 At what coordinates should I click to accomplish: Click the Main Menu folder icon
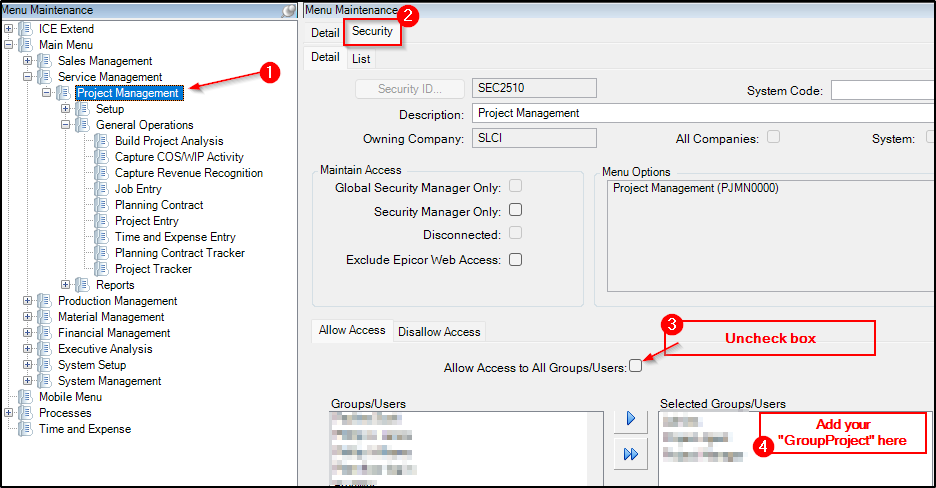[26, 45]
